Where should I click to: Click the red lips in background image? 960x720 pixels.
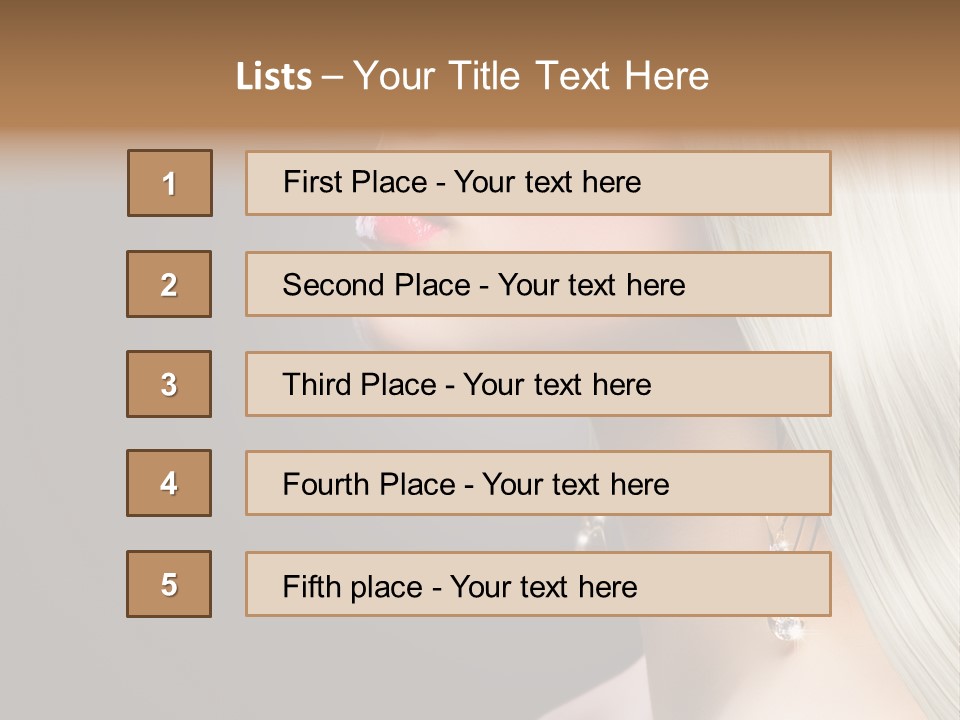(x=401, y=231)
